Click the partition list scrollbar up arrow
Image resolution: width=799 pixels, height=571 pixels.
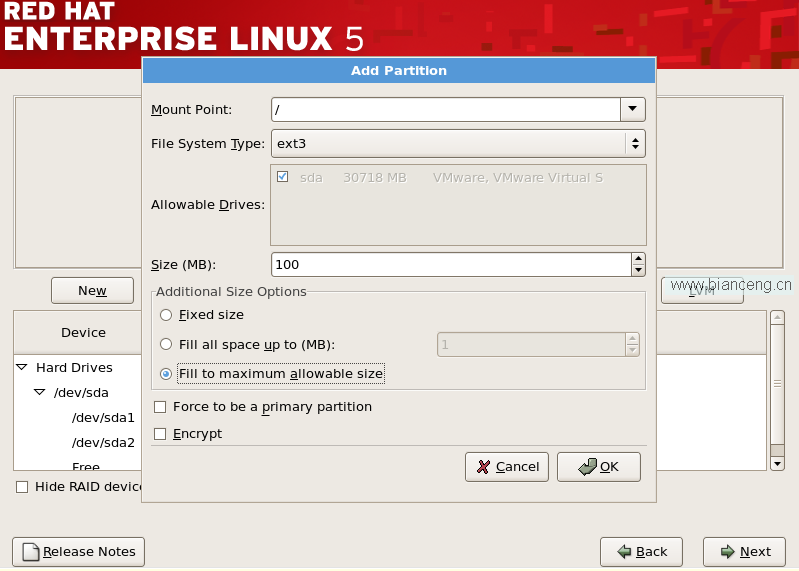pyautogui.click(x=777, y=317)
